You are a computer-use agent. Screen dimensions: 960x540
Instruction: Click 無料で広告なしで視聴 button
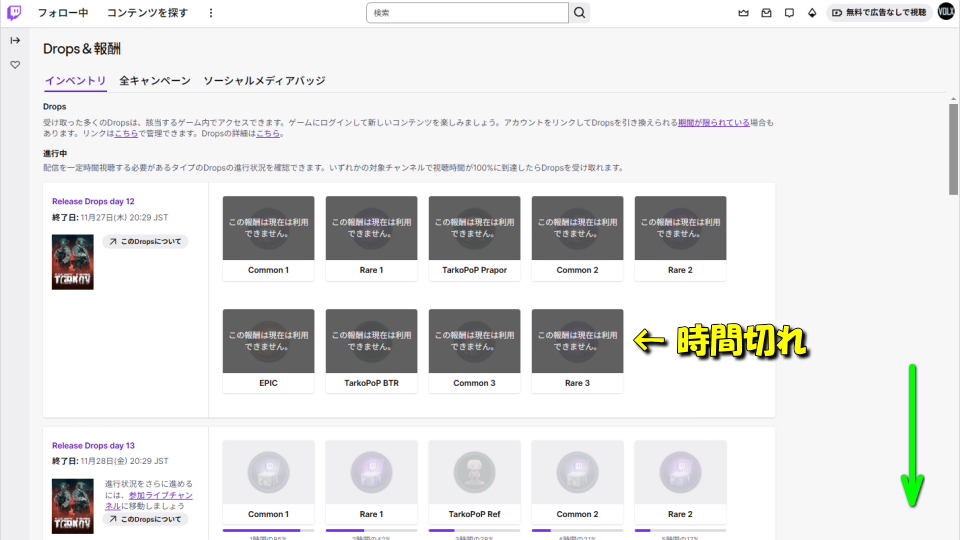879,13
